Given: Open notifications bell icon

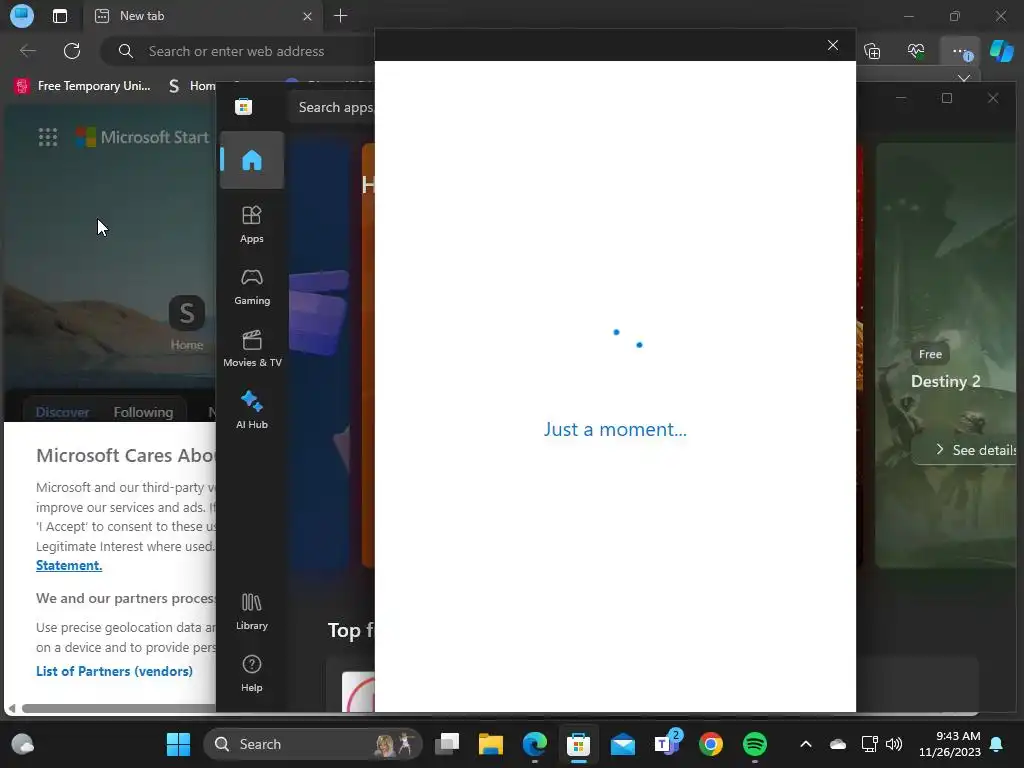Looking at the screenshot, I should [x=997, y=744].
